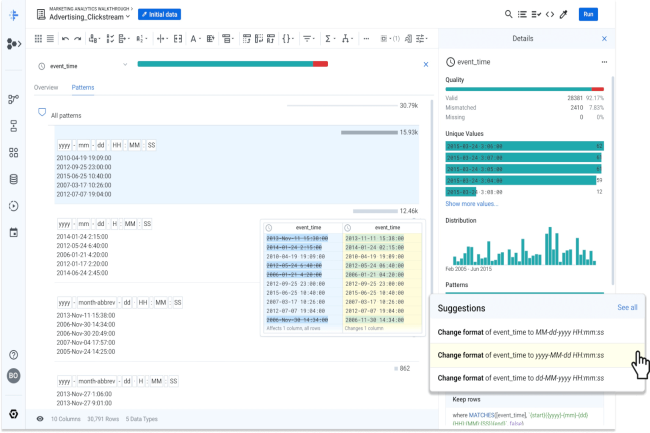
Task: Click the toolbar more options ellipsis
Action: [366, 39]
